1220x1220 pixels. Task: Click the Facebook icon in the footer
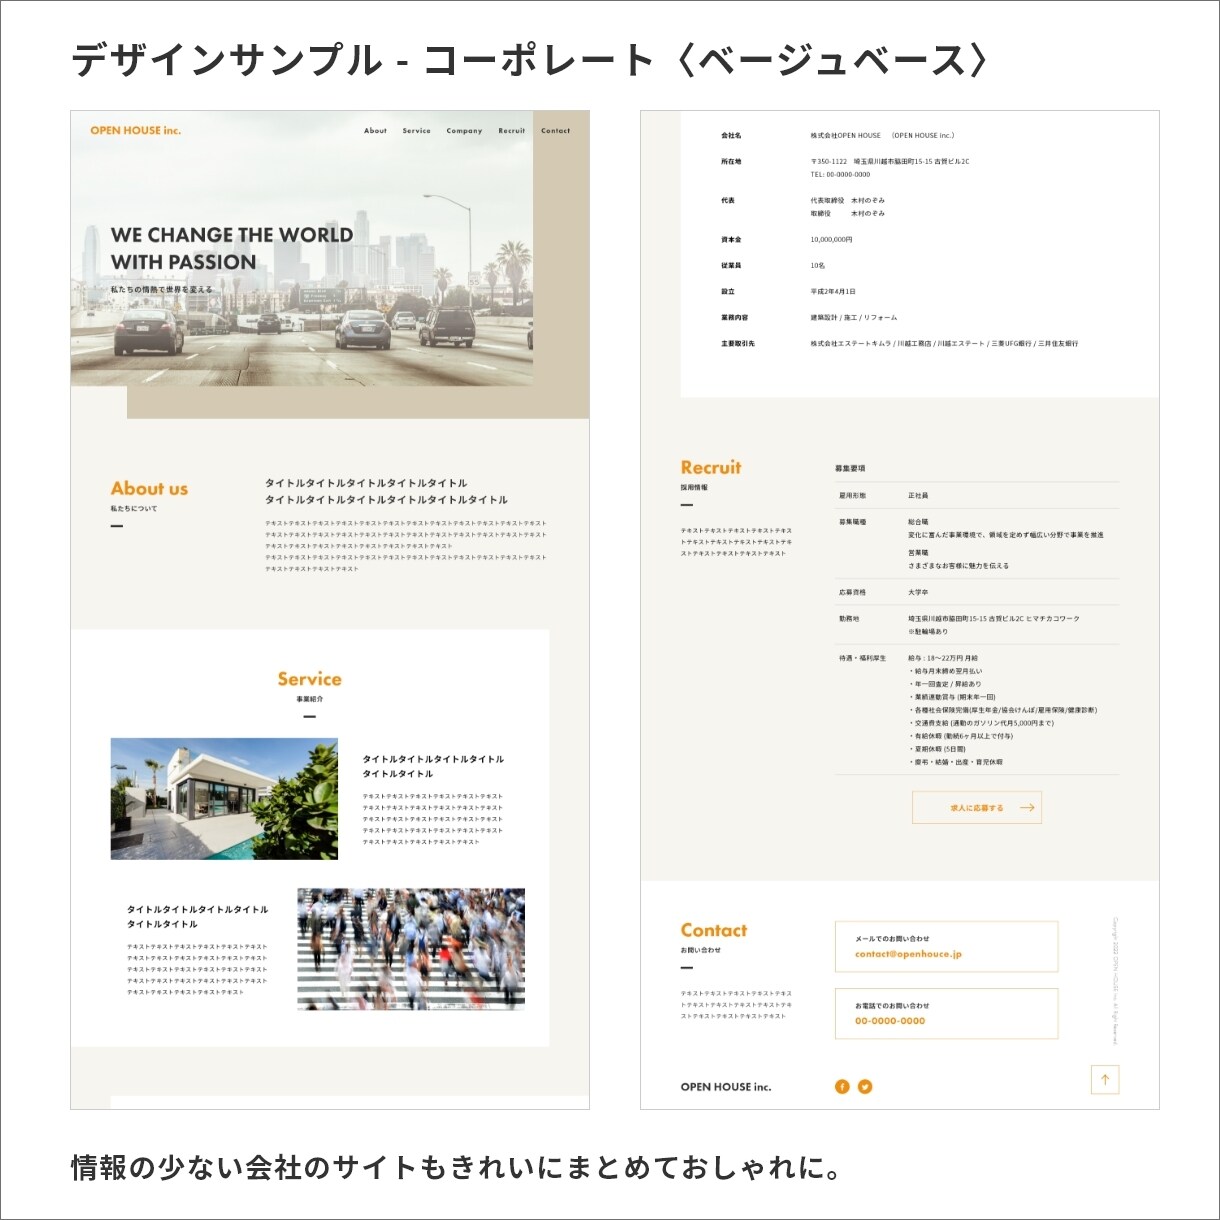(842, 1087)
